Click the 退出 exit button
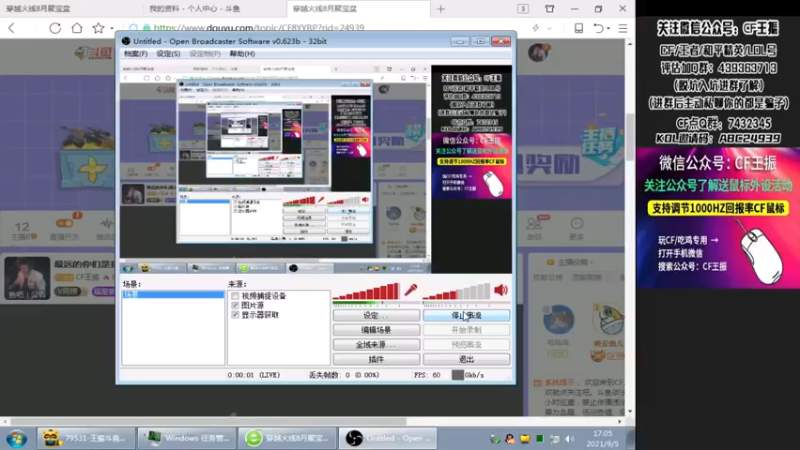Image resolution: width=800 pixels, height=450 pixels. coord(466,359)
